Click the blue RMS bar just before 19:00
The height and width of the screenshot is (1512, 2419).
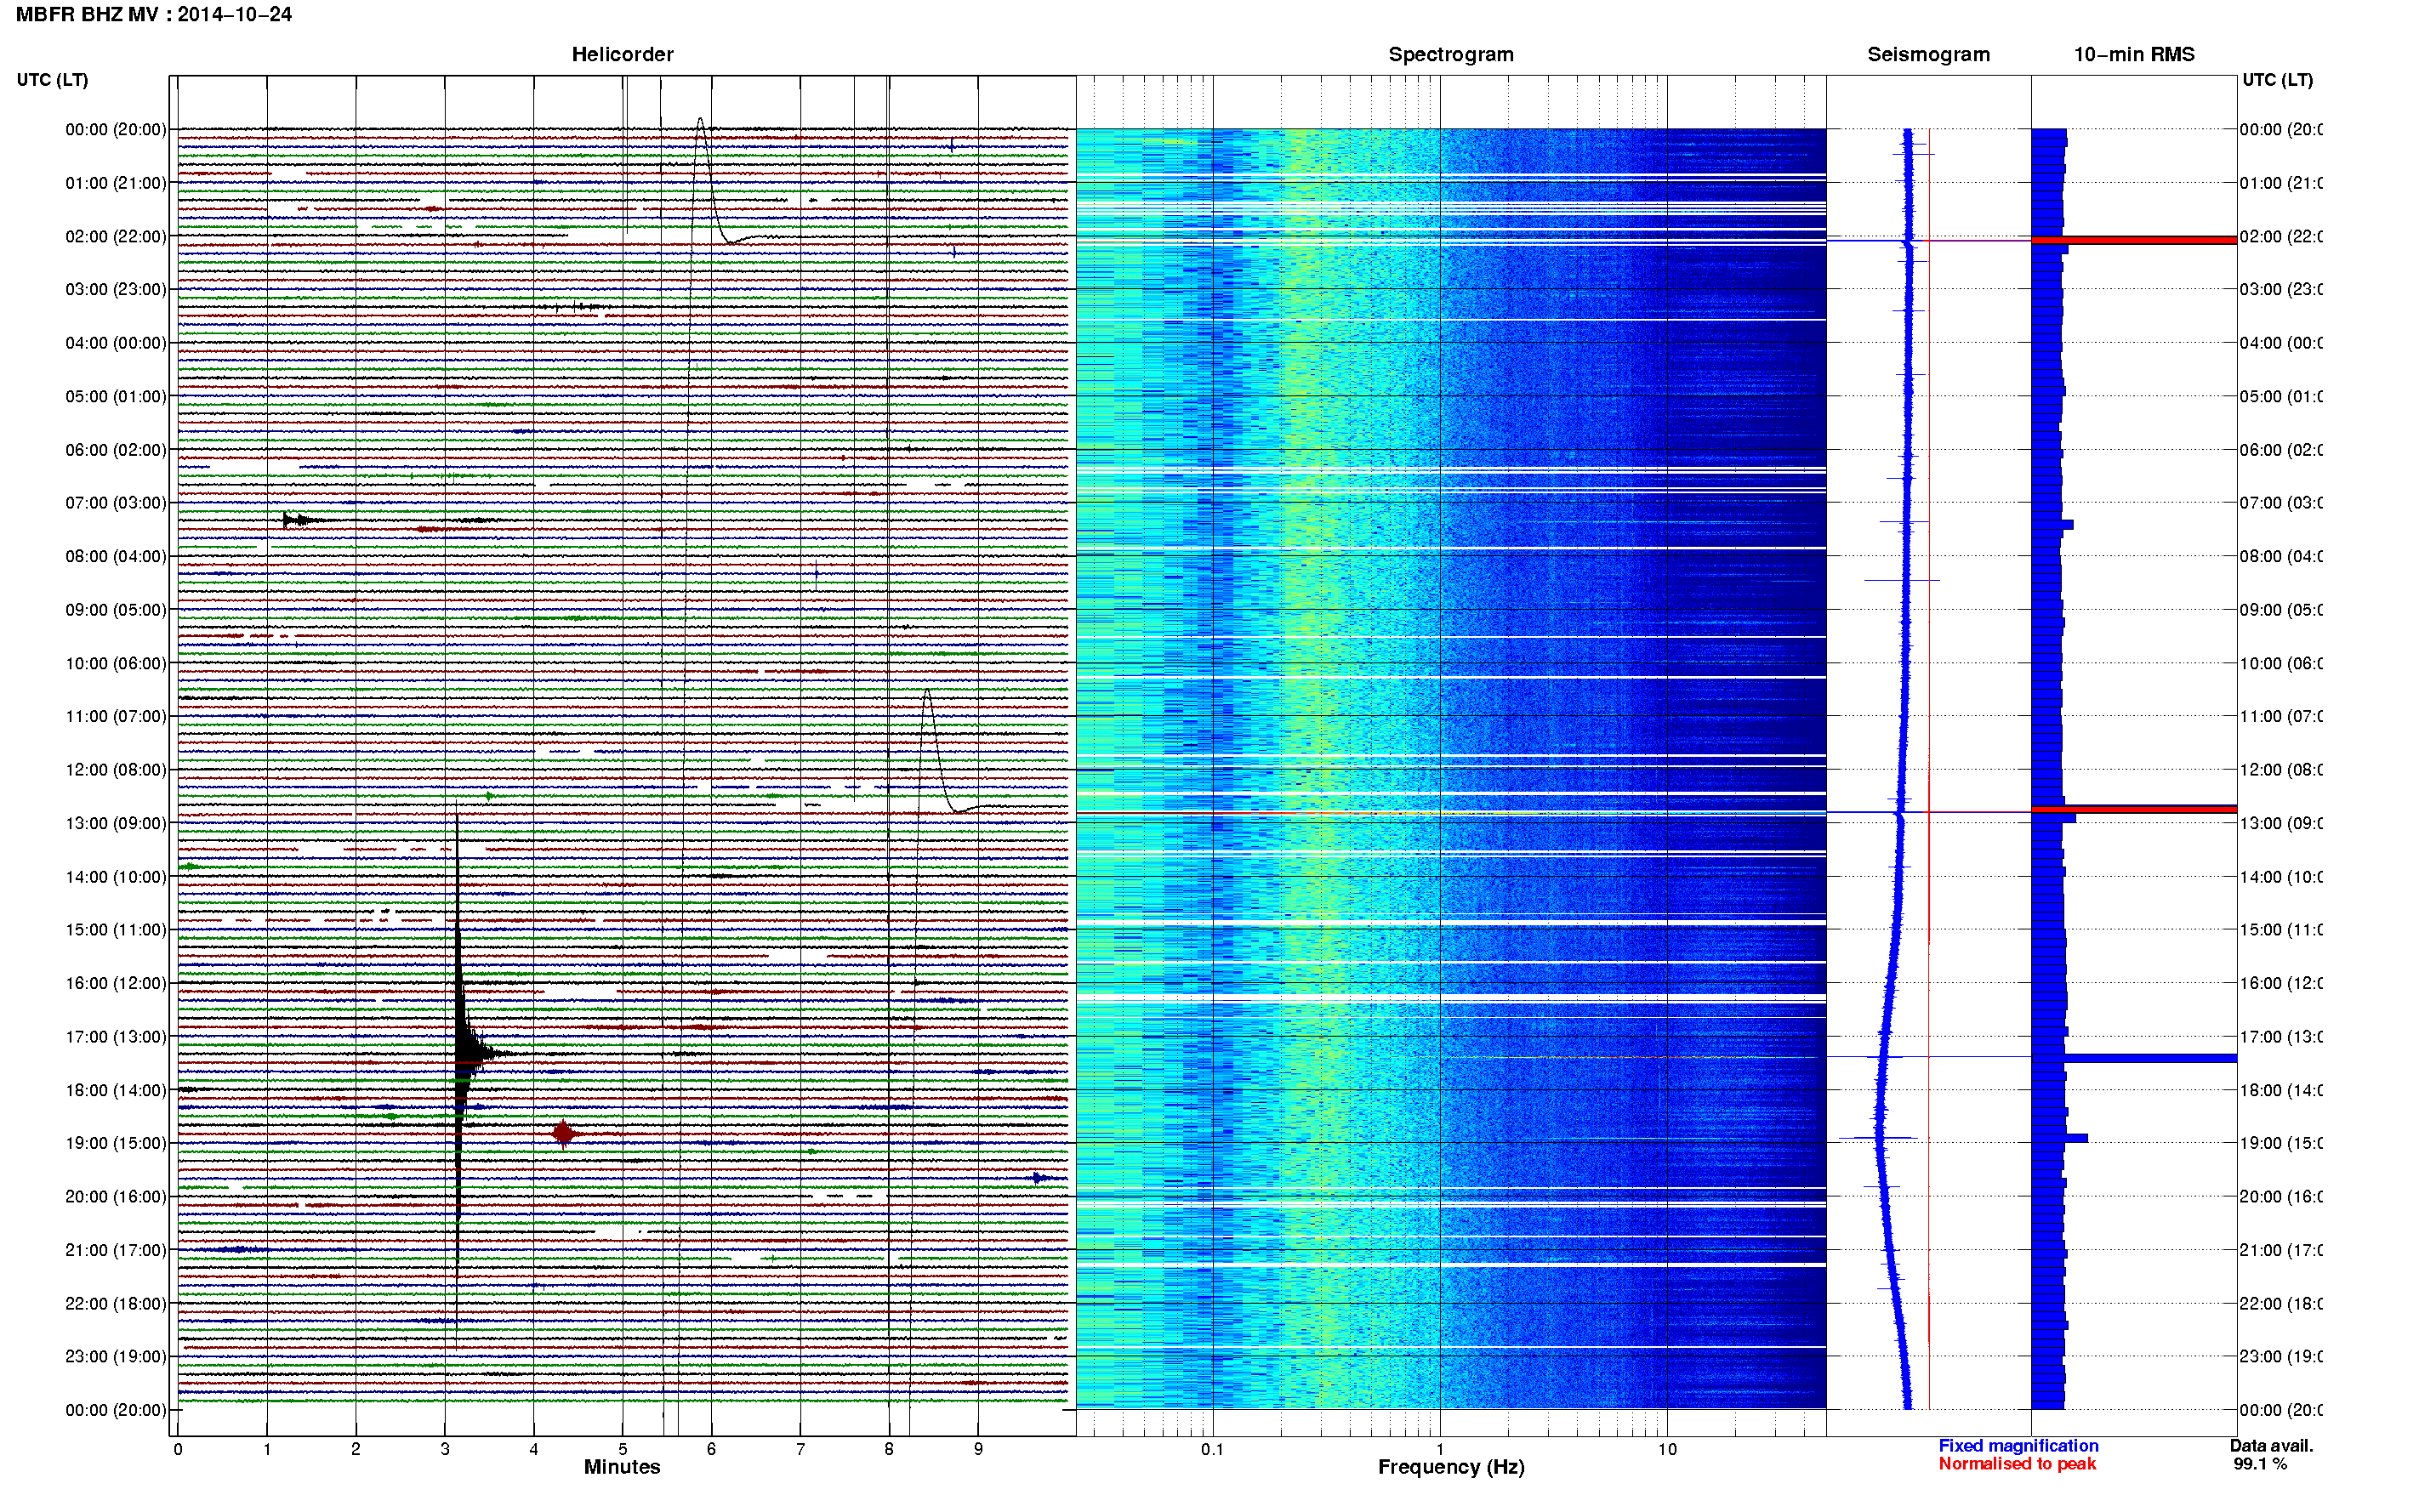click(x=2059, y=1138)
